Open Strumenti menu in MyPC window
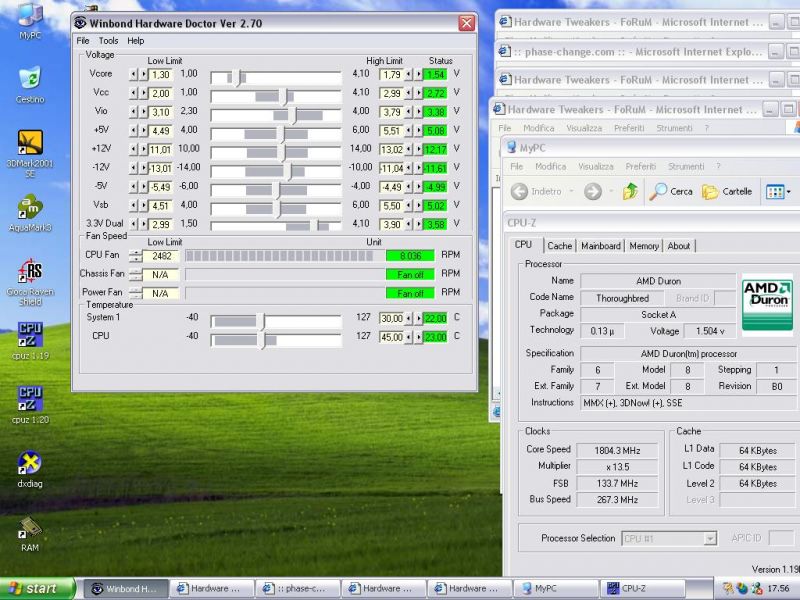This screenshot has width=800, height=600. pos(686,166)
